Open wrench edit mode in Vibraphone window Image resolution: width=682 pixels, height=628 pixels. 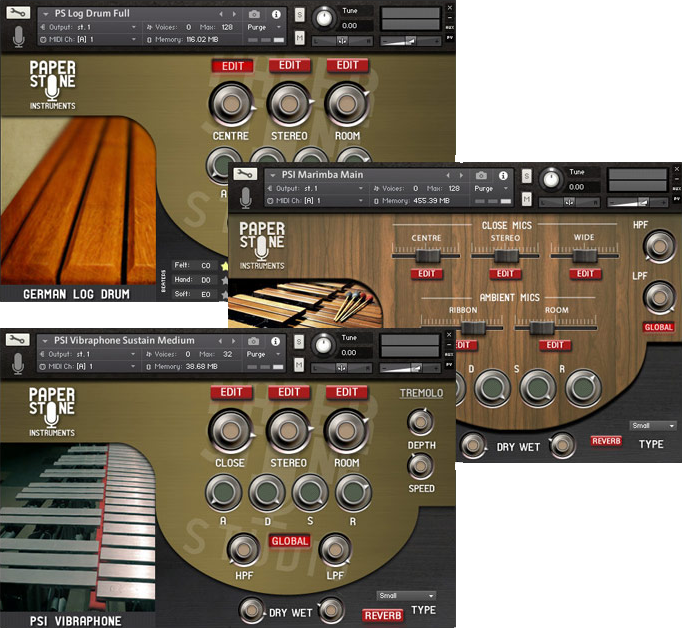(x=17, y=339)
